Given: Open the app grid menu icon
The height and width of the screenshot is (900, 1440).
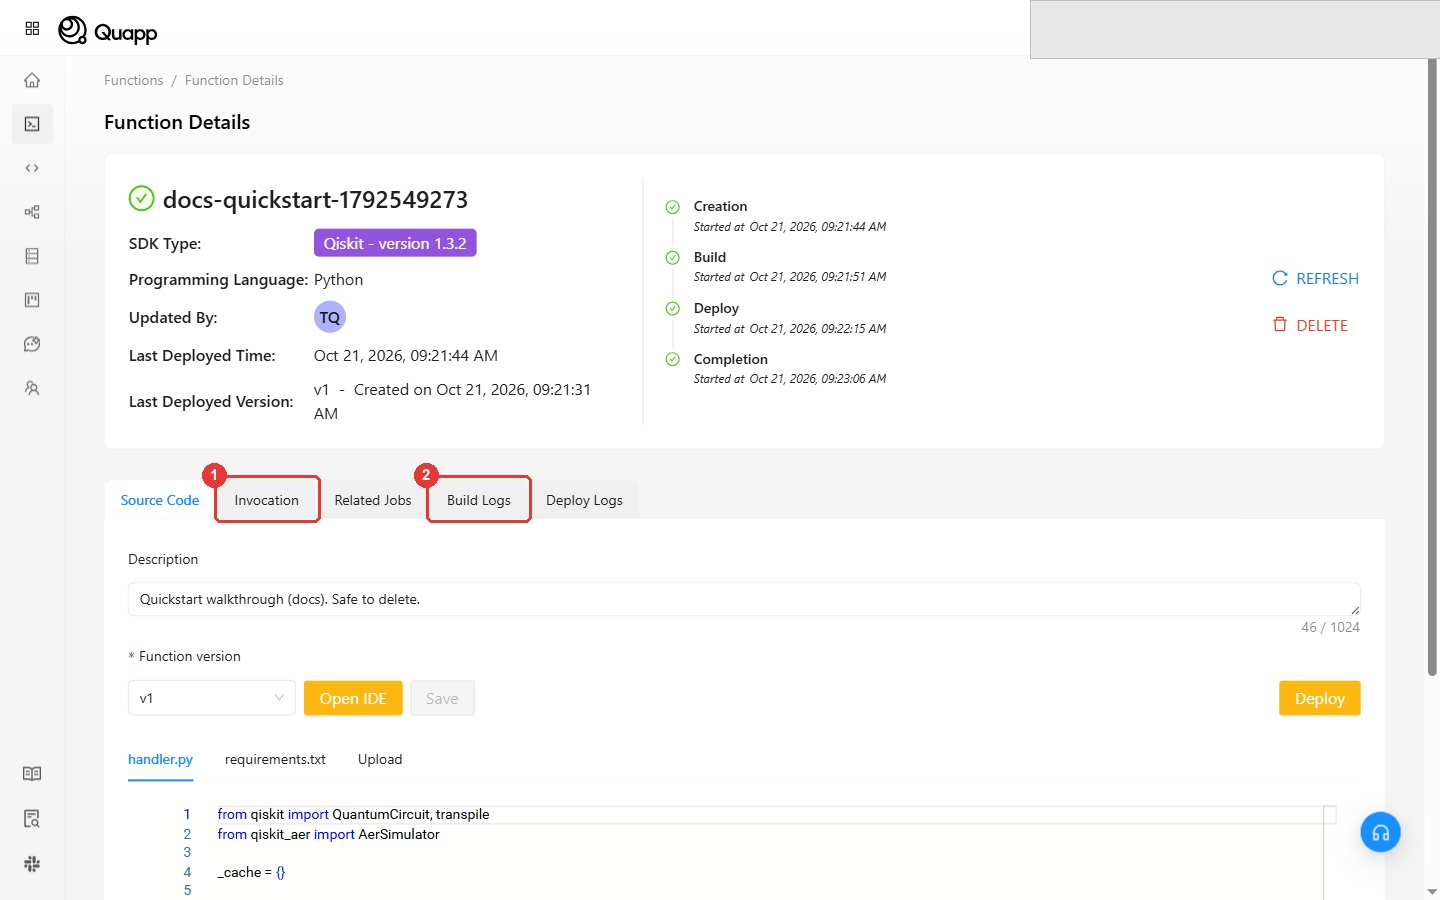Looking at the screenshot, I should click(32, 29).
